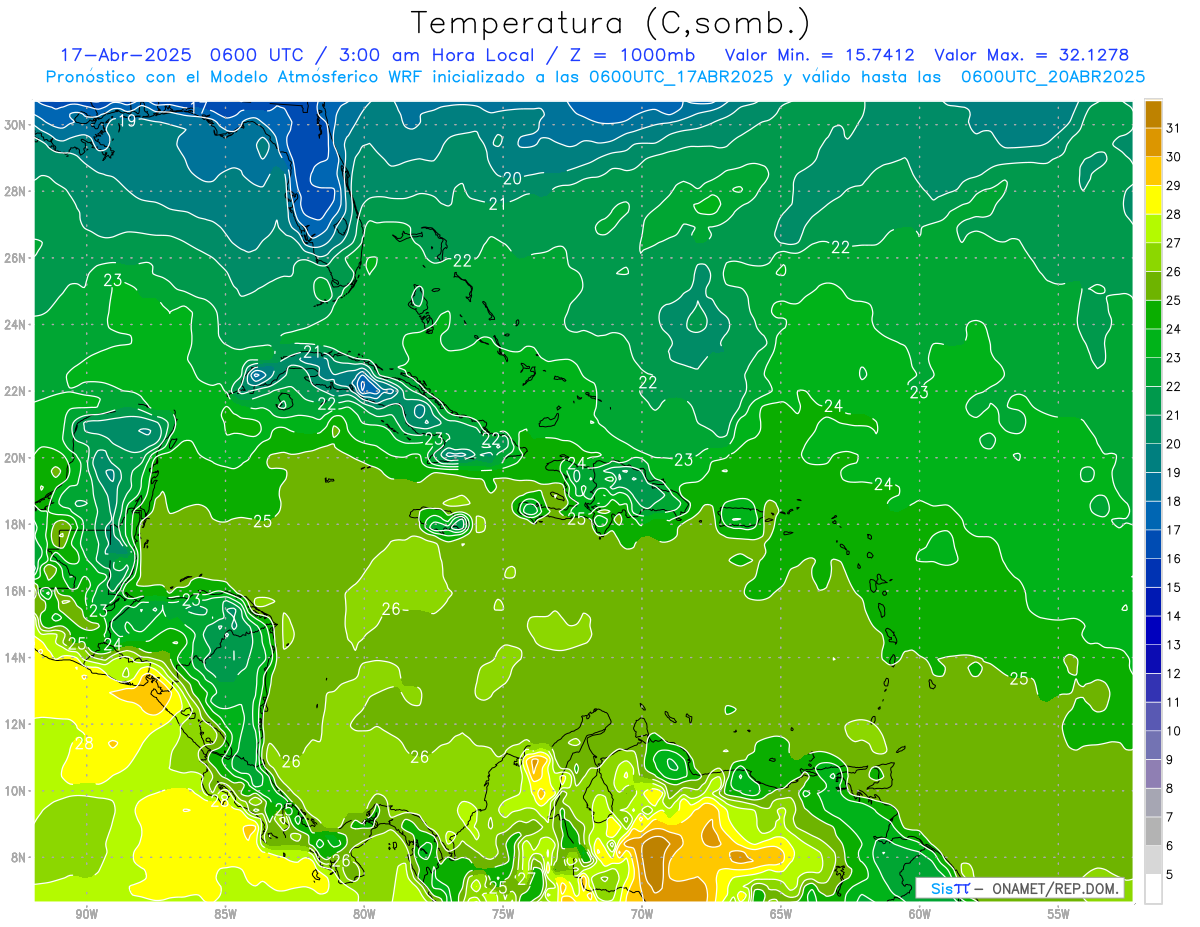The height and width of the screenshot is (927, 1200).
Task: Click latitude axis label 16N
Action: pyautogui.click(x=15, y=591)
